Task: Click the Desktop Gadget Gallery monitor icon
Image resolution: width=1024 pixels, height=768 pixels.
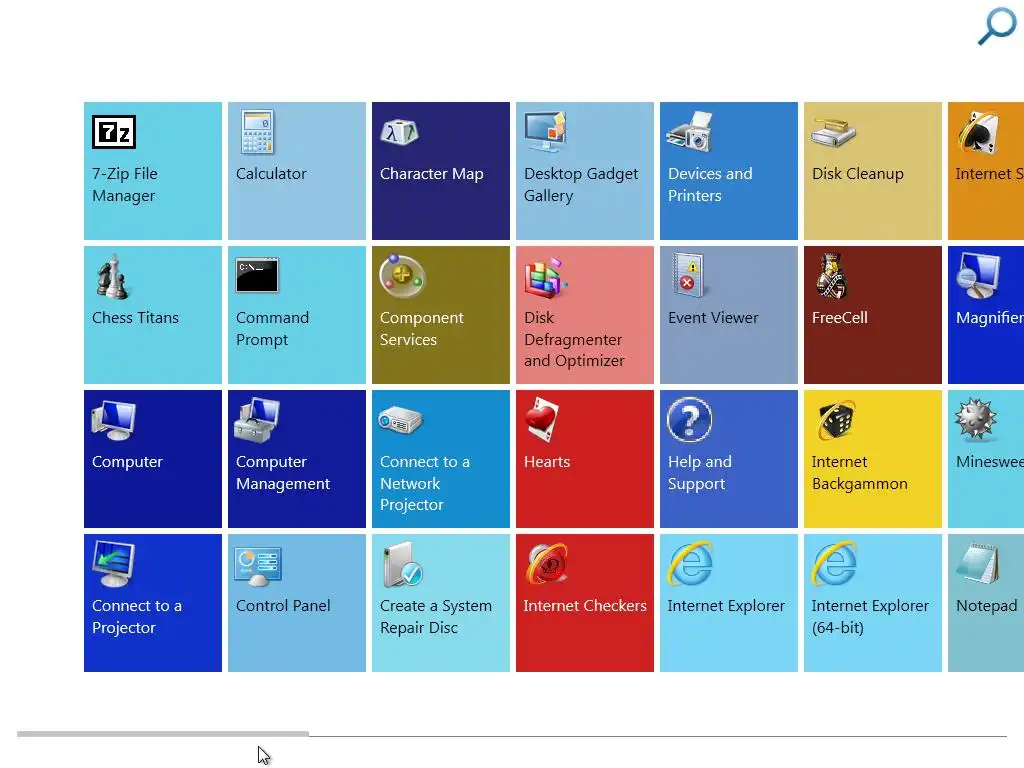Action: click(545, 131)
